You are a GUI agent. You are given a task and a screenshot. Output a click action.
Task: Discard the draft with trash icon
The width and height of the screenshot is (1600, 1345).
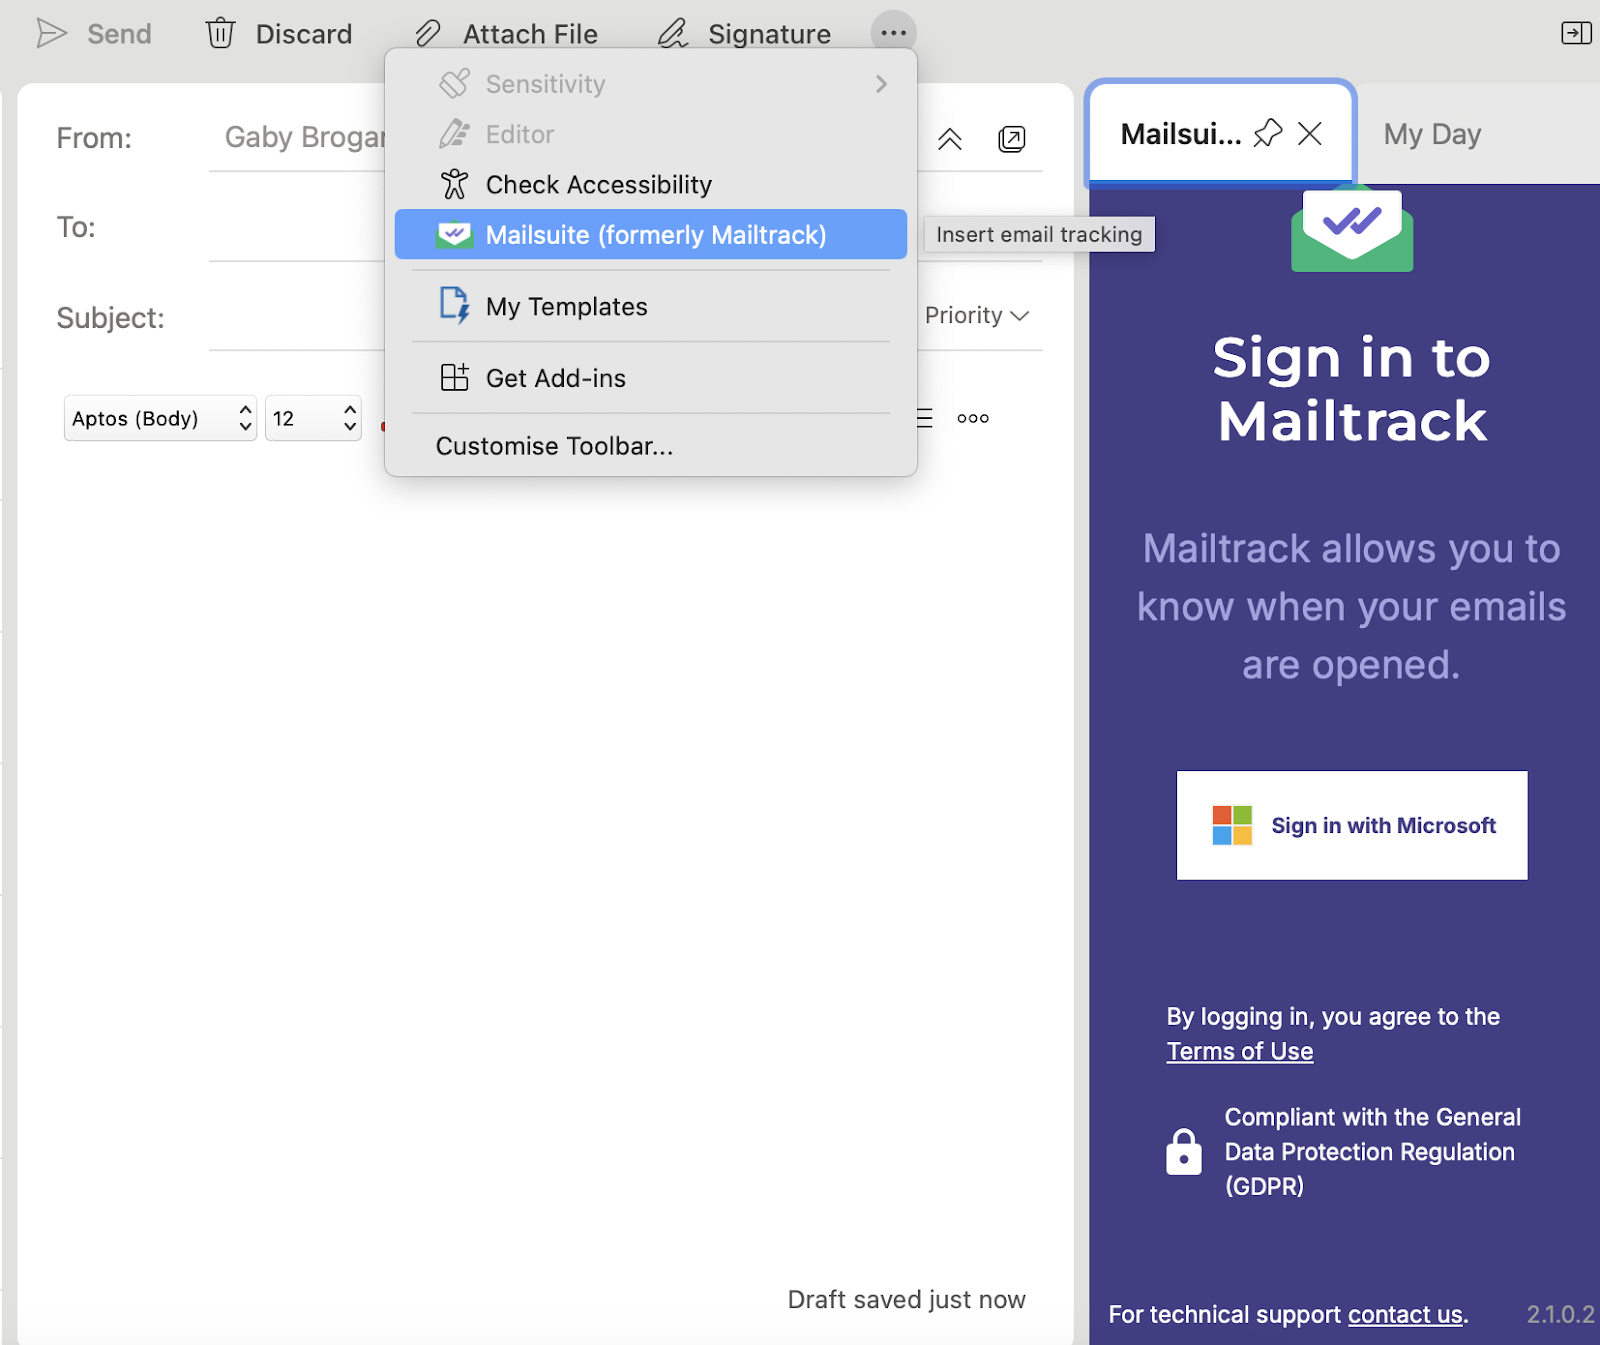[x=220, y=34]
